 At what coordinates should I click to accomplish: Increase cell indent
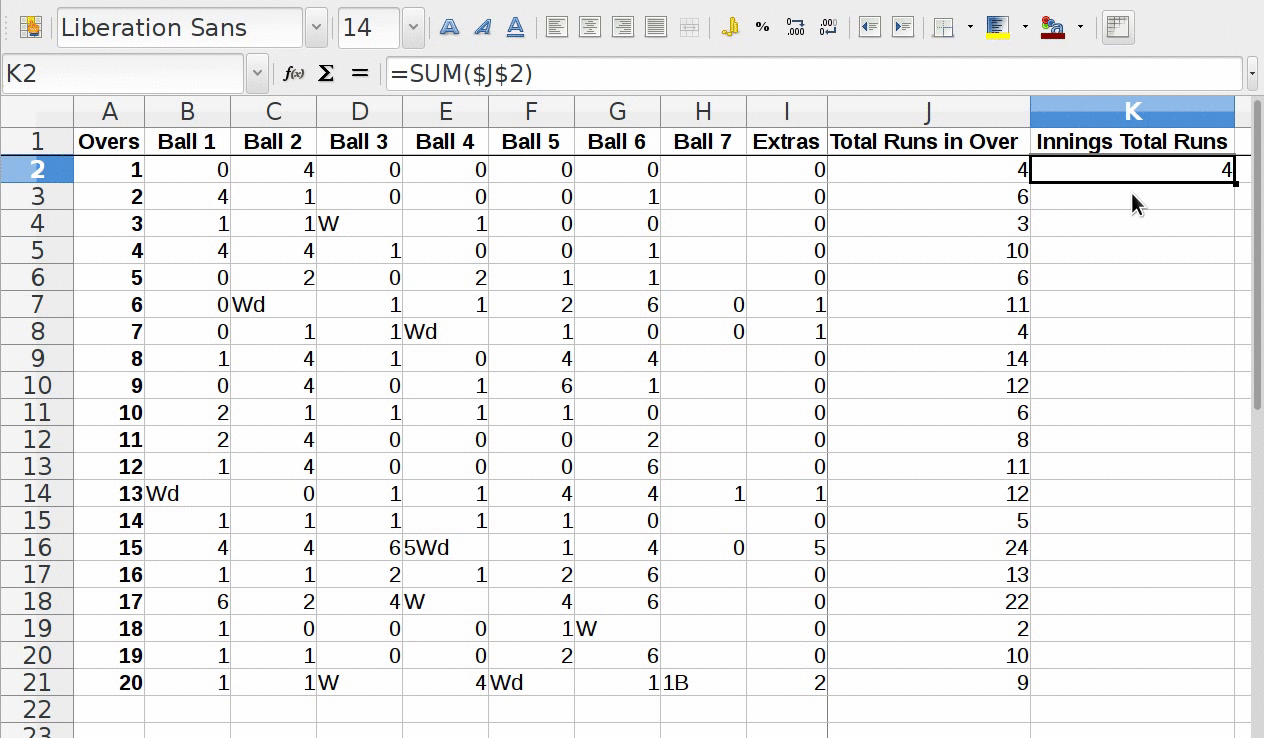(x=903, y=28)
